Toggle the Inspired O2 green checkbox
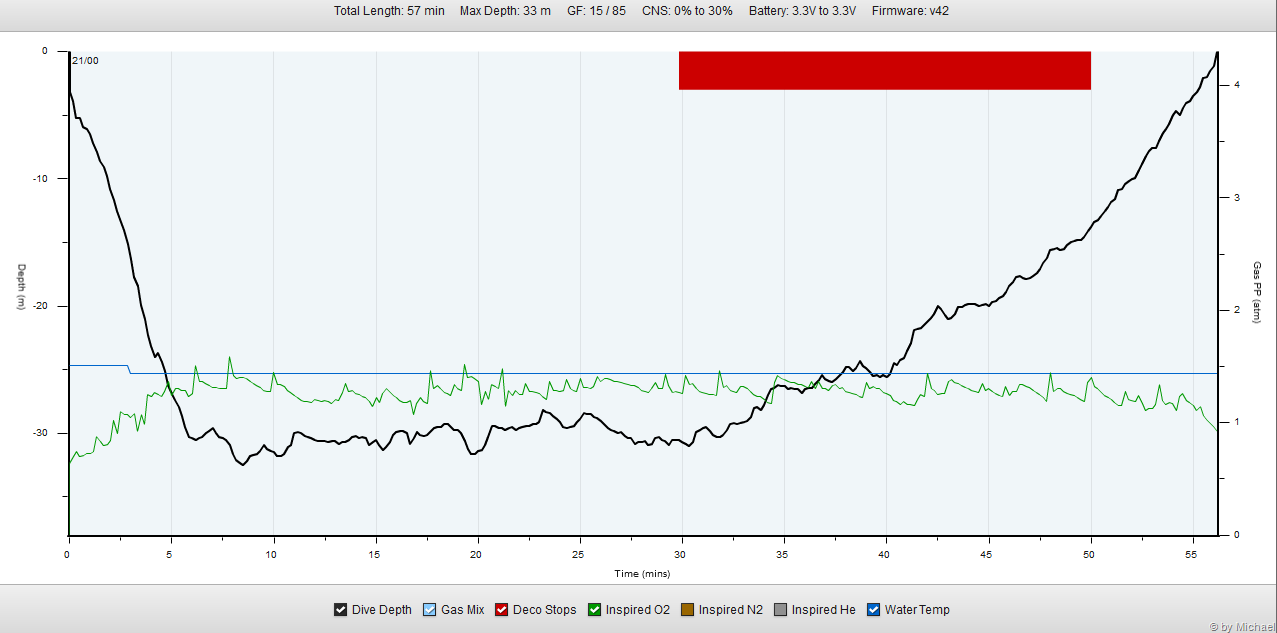The width and height of the screenshot is (1277, 633). click(x=594, y=610)
